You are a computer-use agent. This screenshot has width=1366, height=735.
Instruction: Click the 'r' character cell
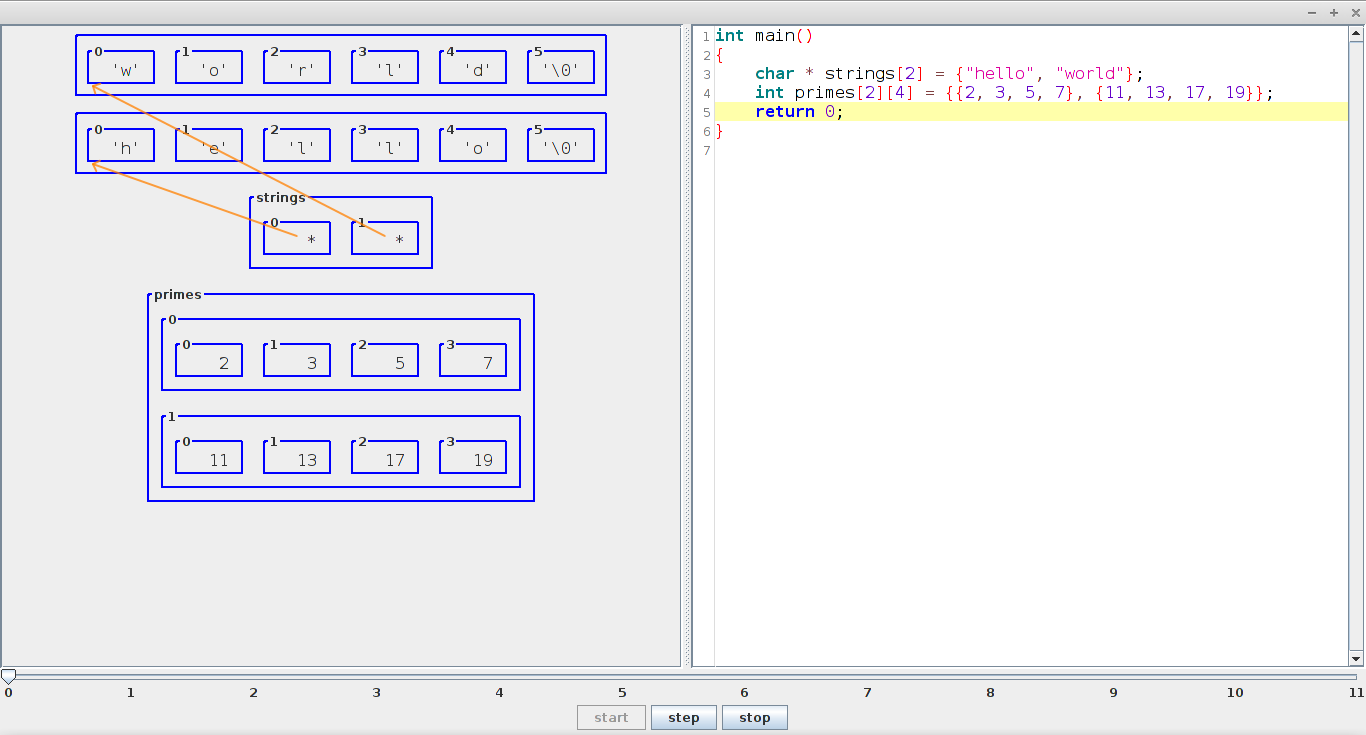(297, 67)
